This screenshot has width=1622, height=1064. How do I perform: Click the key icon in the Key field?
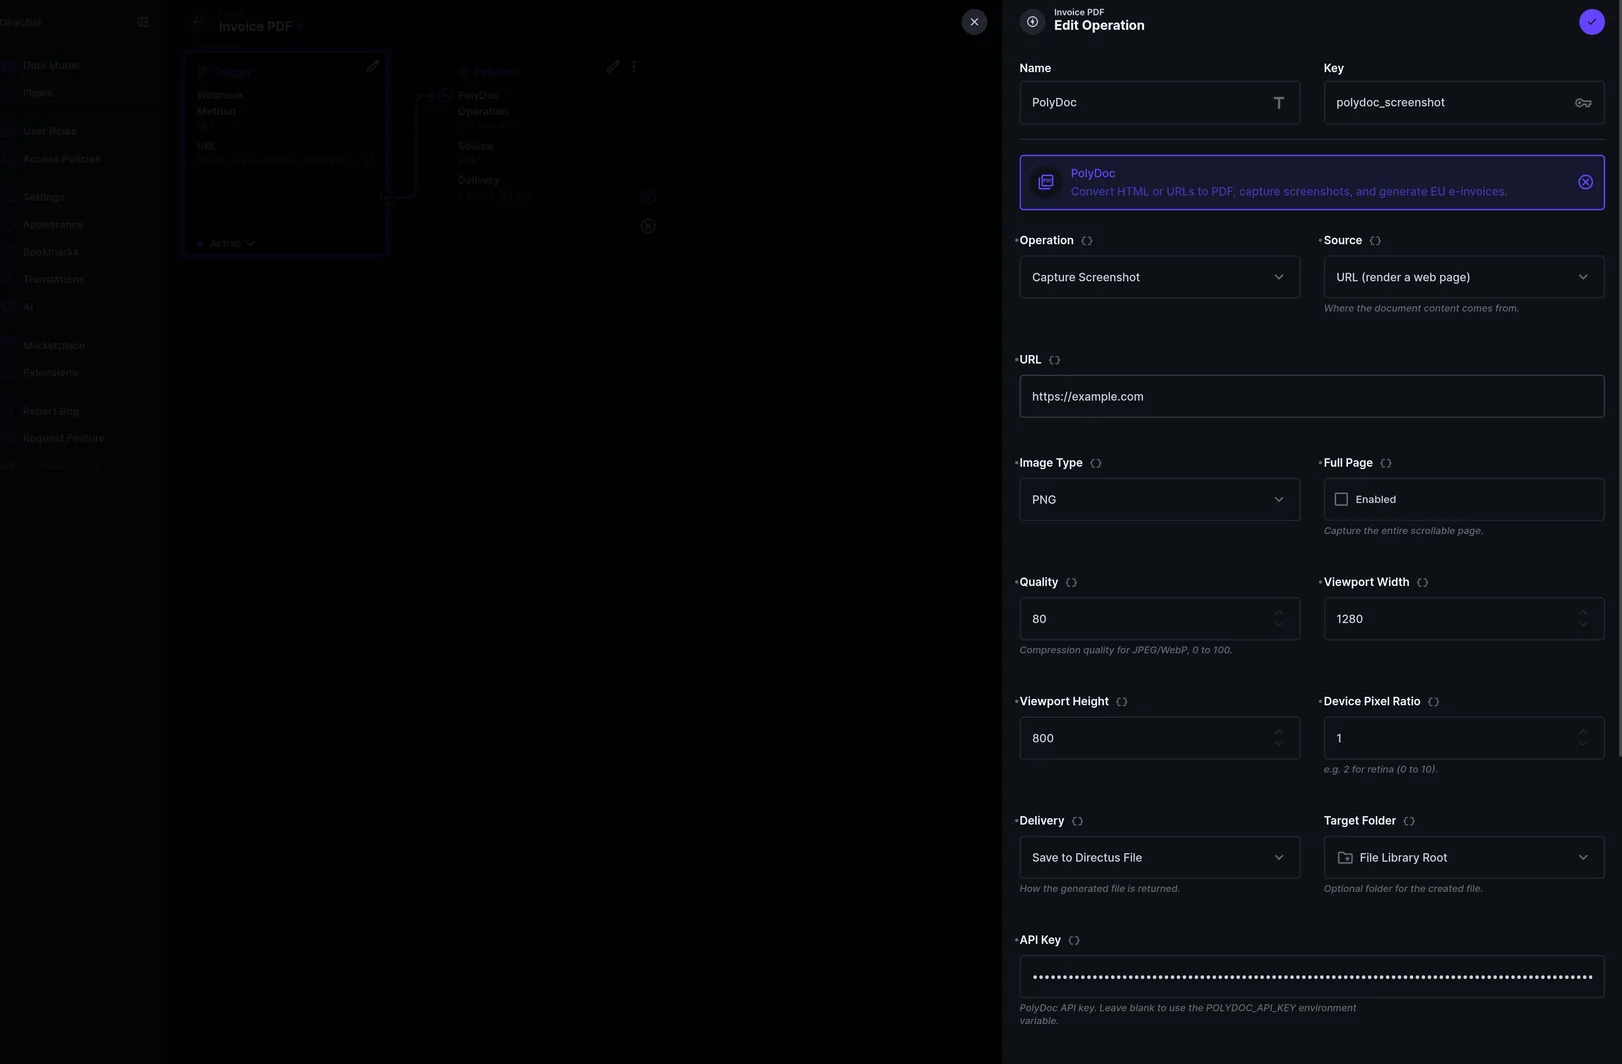click(x=1583, y=103)
